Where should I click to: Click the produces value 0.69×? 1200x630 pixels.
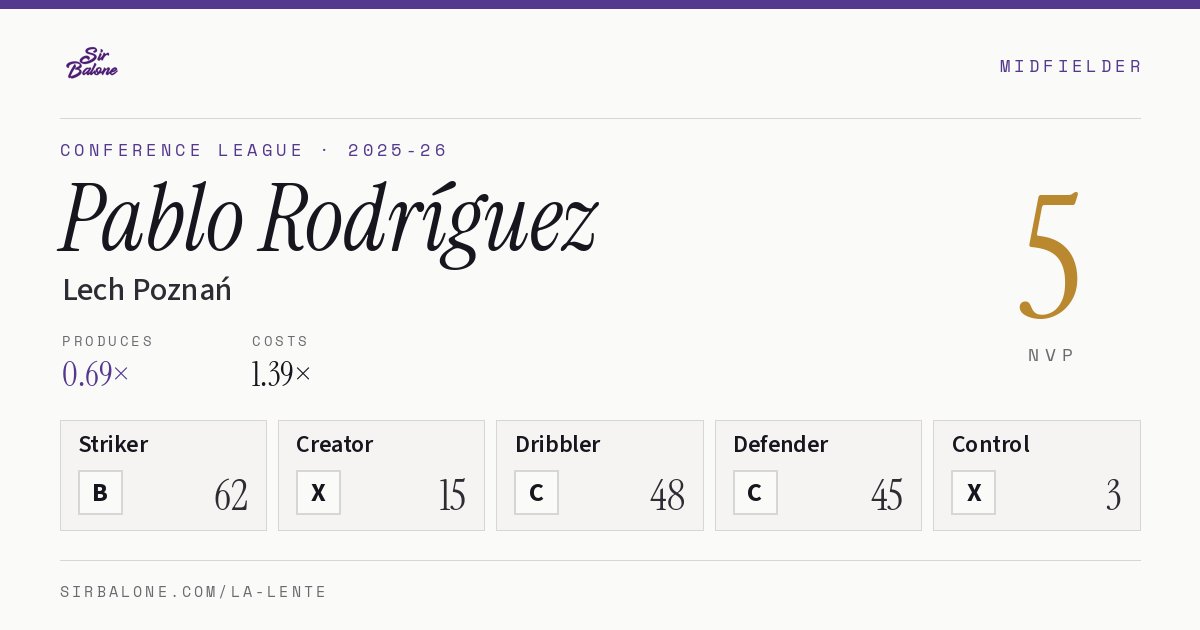[96, 374]
